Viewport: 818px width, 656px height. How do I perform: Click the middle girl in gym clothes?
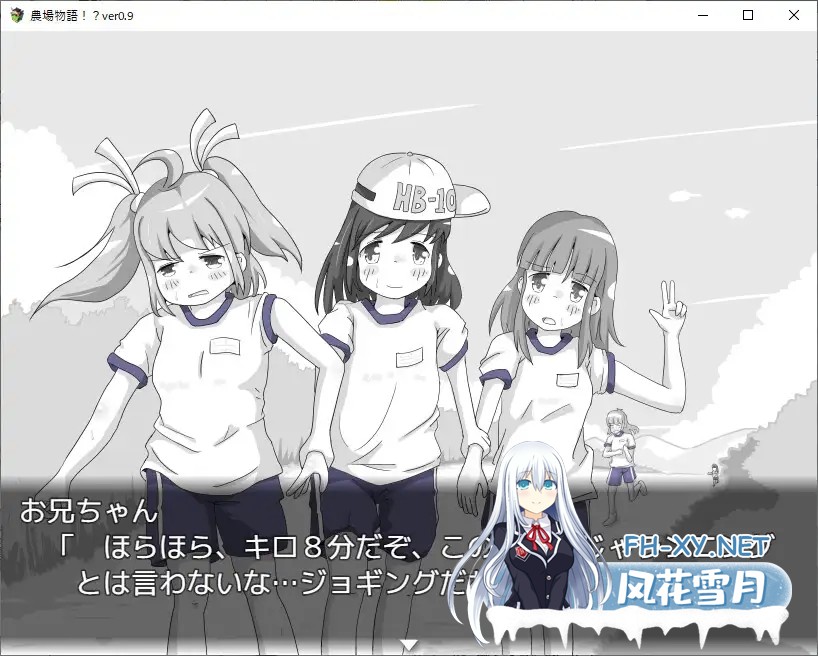tap(390, 350)
